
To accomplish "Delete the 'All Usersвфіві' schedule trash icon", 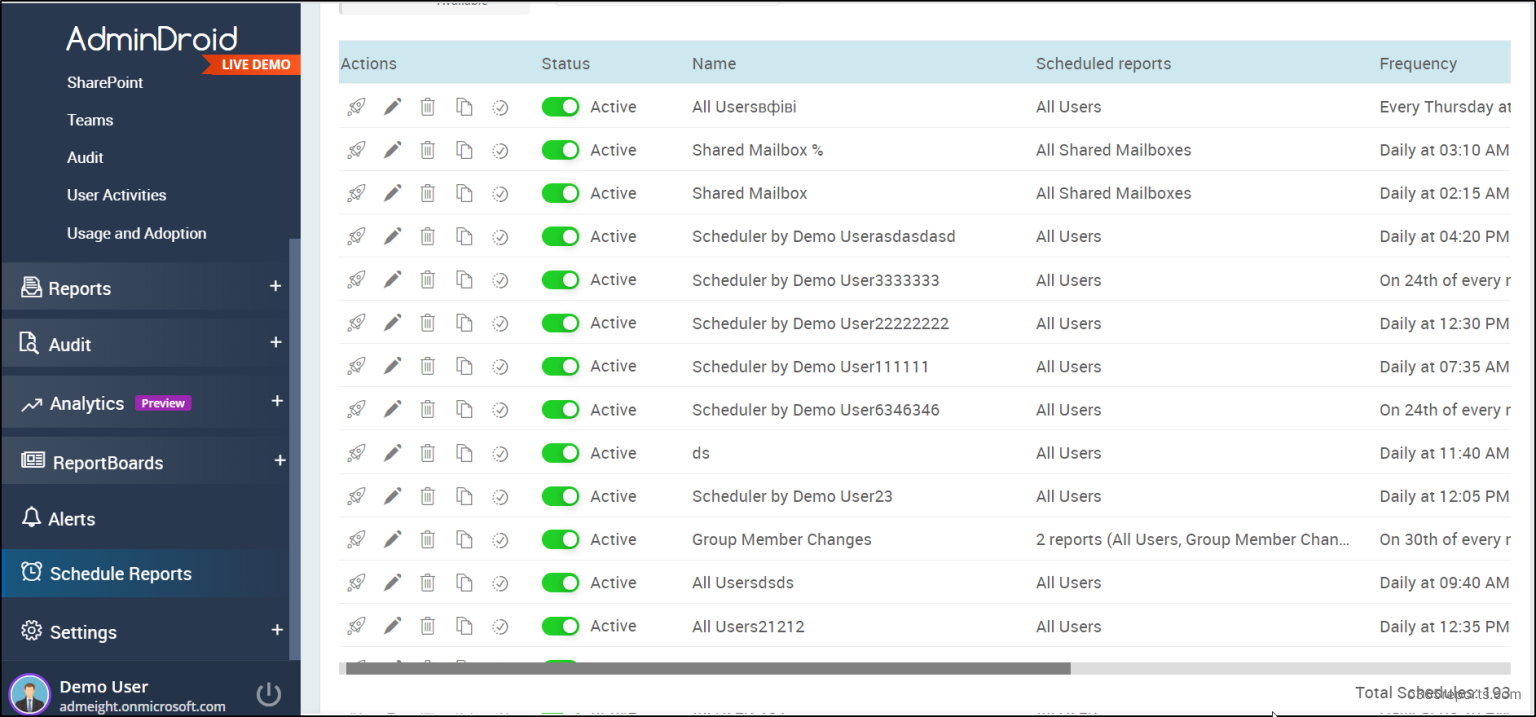I will (x=427, y=107).
